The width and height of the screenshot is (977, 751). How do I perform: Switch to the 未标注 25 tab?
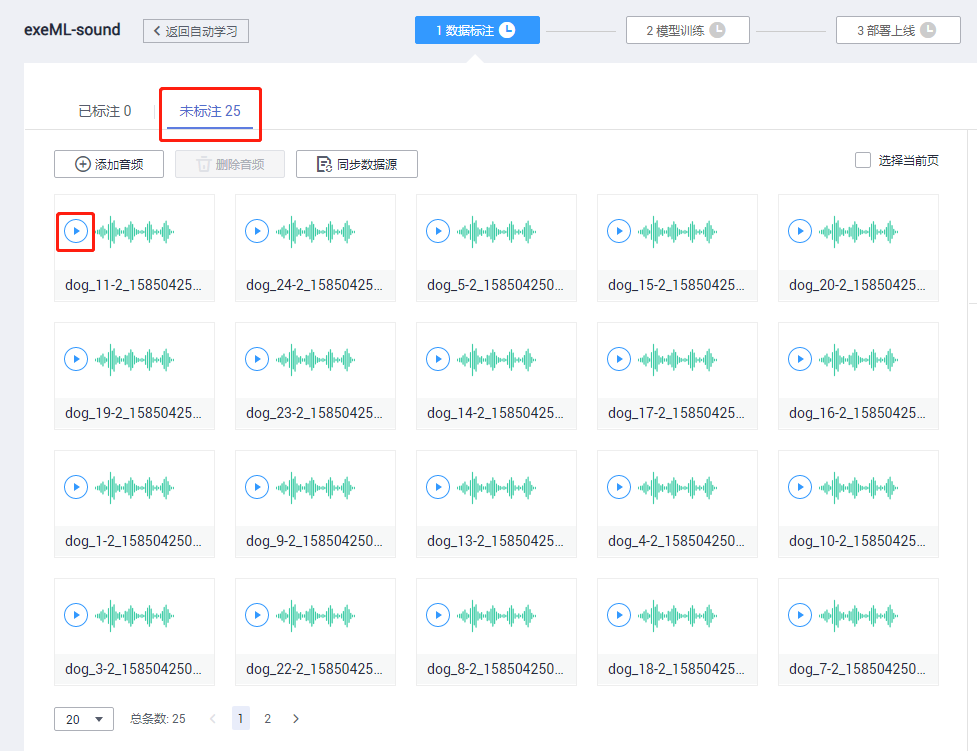click(x=210, y=111)
